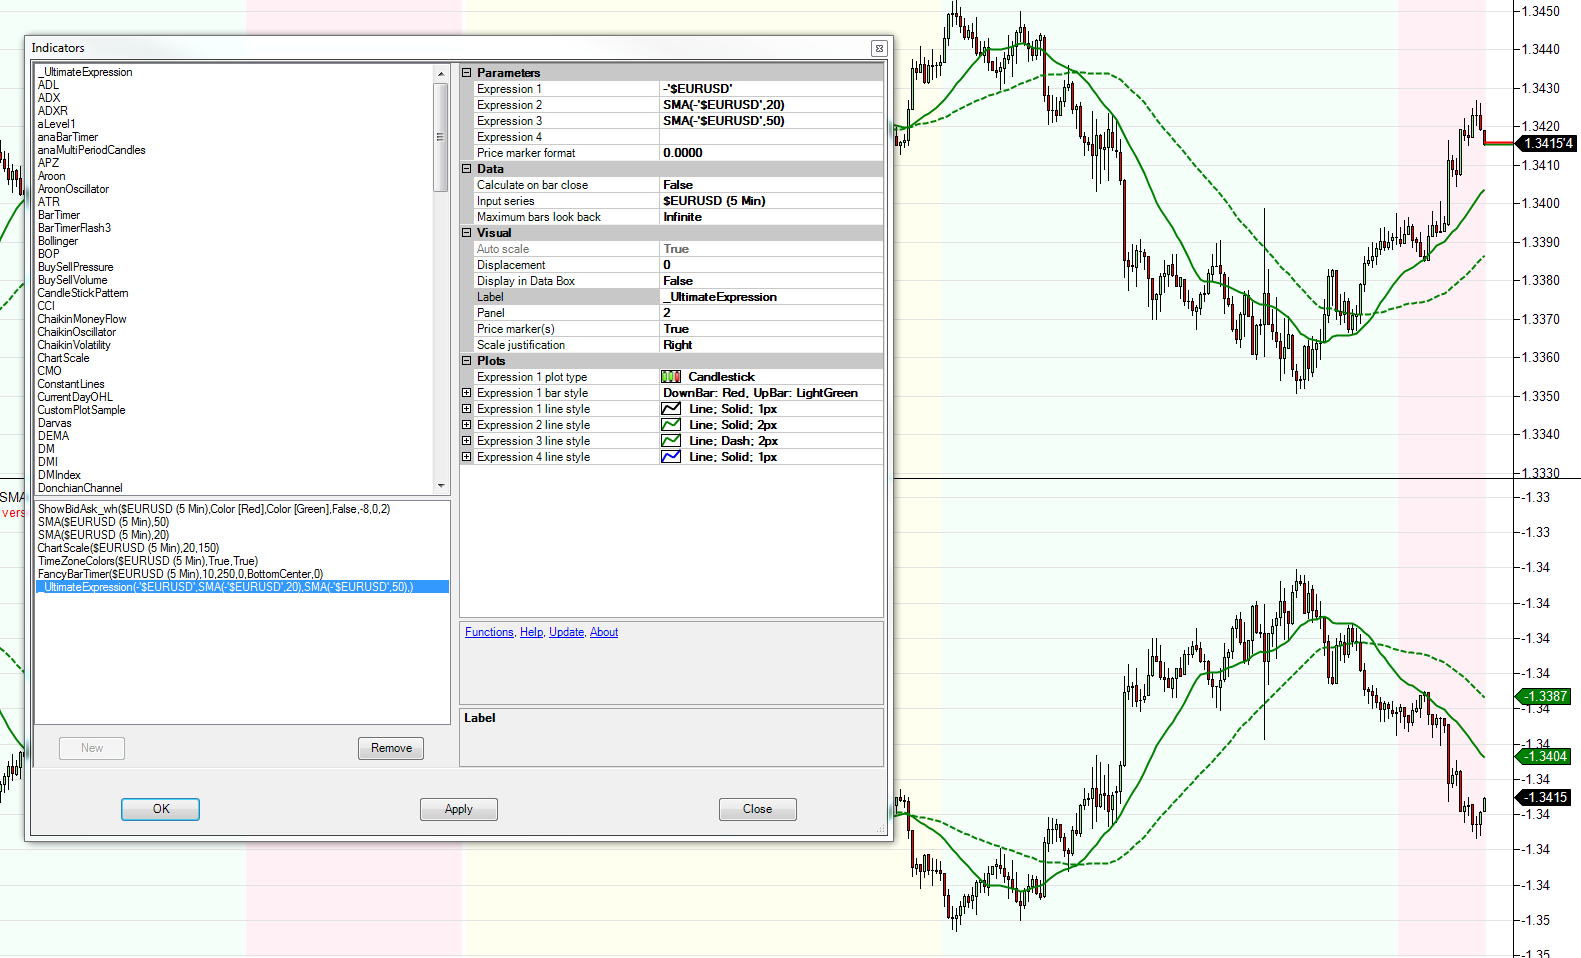
Task: Select applied TimeZoneColors indicator entry
Action: pyautogui.click(x=147, y=561)
